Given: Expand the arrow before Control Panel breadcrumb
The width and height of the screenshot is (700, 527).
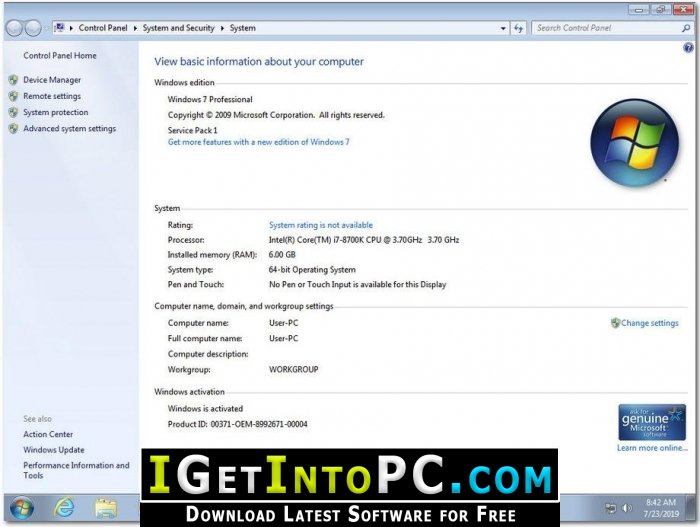Looking at the screenshot, I should (71, 28).
